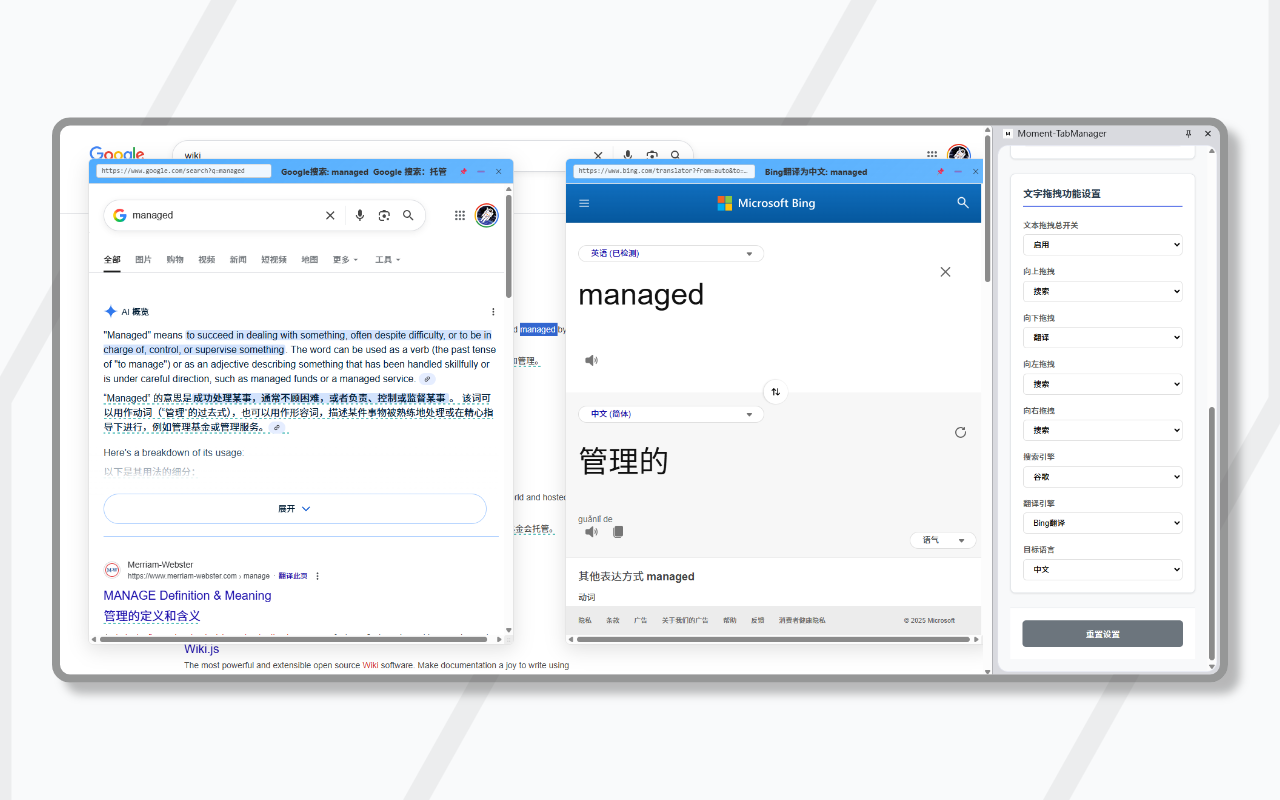The width and height of the screenshot is (1280, 800).
Task: Click the link chip after 'managed service.'
Action: tap(427, 379)
